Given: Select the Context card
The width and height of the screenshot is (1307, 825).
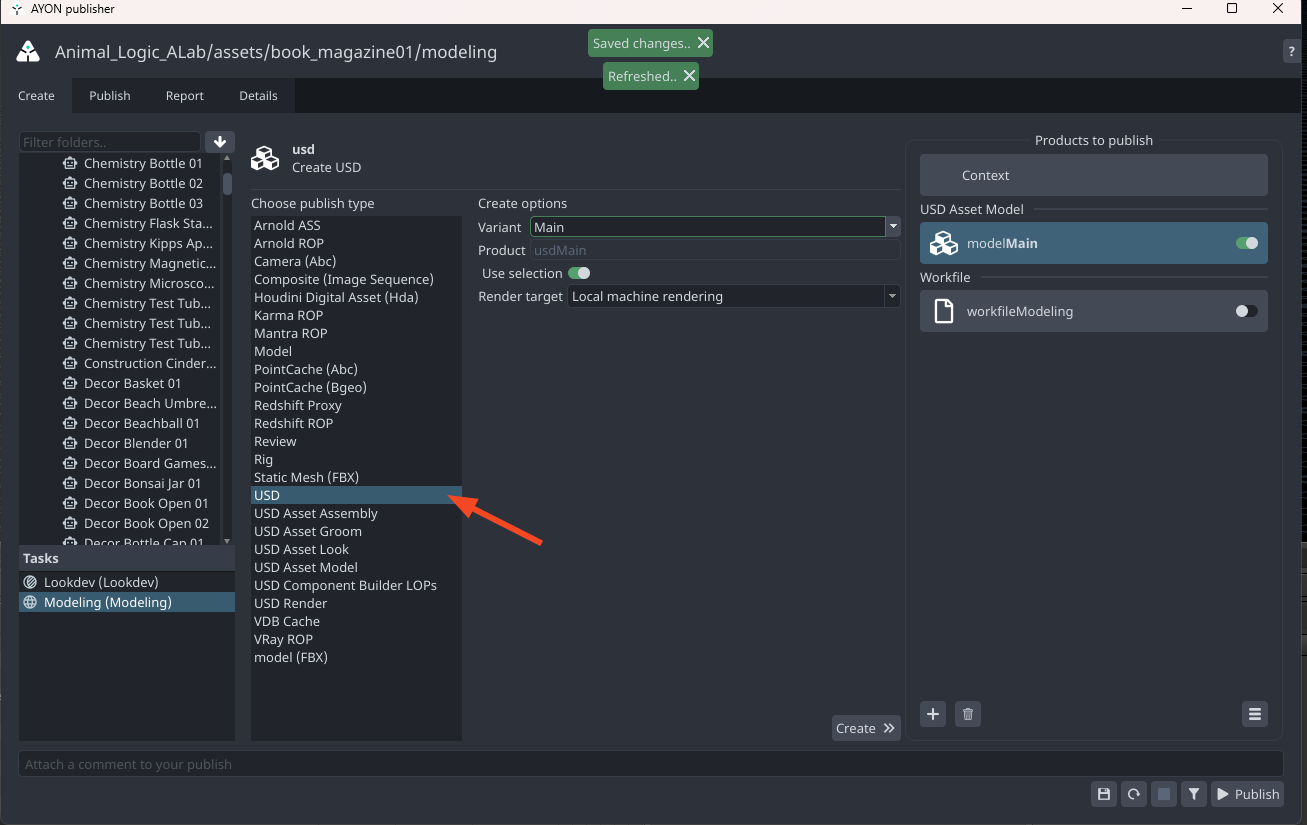Looking at the screenshot, I should [1094, 175].
